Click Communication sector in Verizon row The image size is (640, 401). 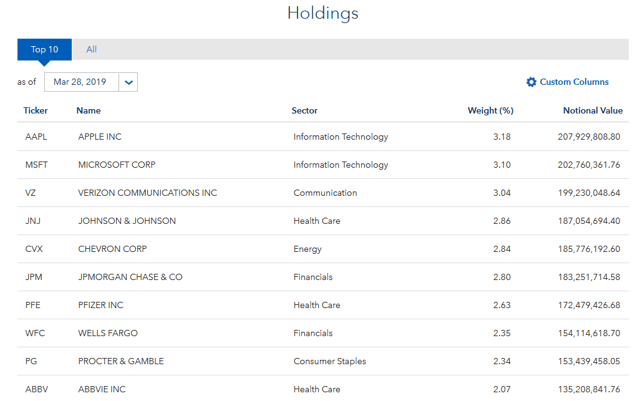325,193
